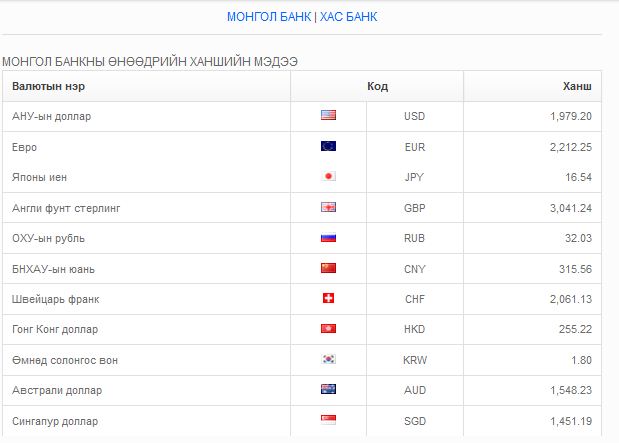Click the Singapore flag icon

(328, 420)
